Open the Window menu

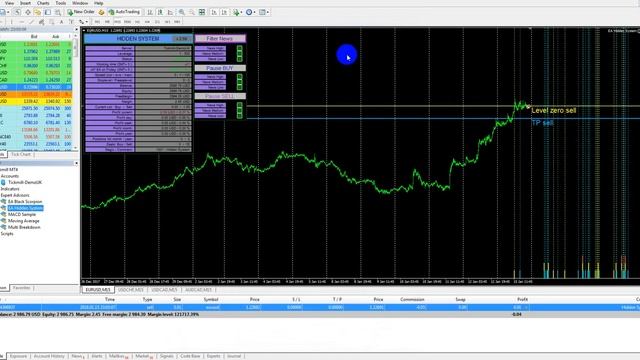coord(80,3)
